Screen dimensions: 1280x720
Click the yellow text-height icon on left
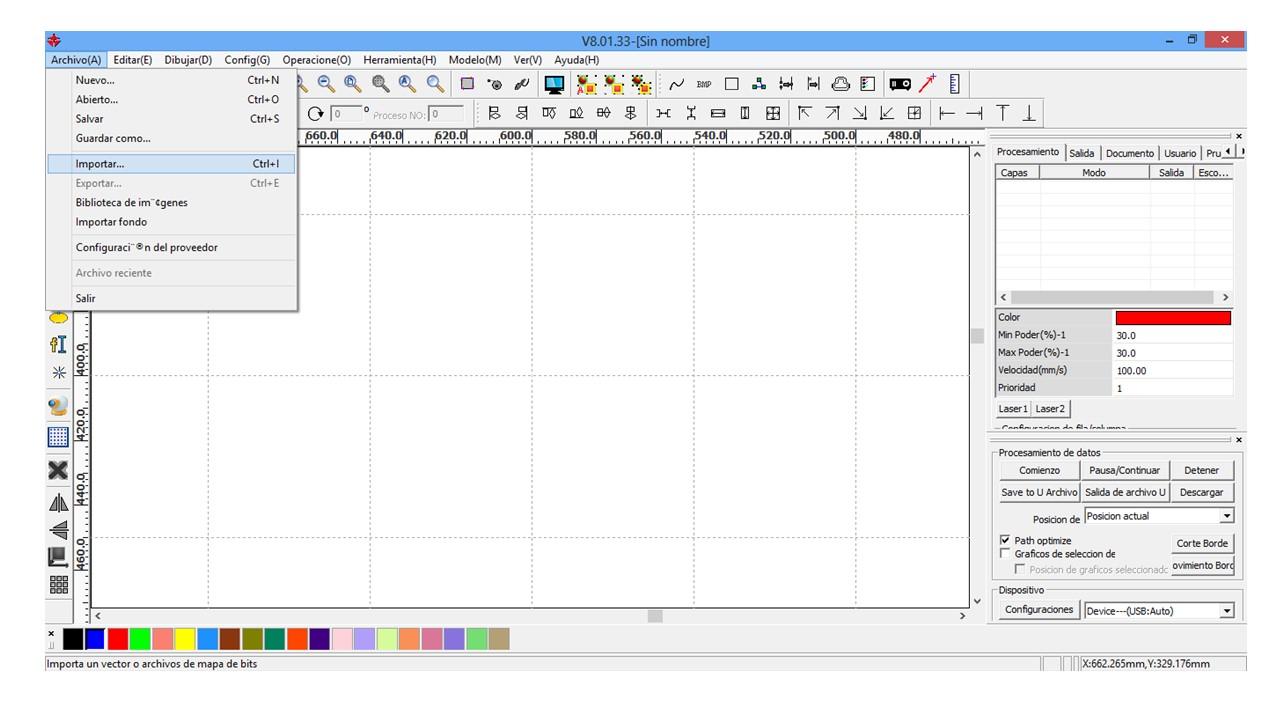[x=59, y=345]
